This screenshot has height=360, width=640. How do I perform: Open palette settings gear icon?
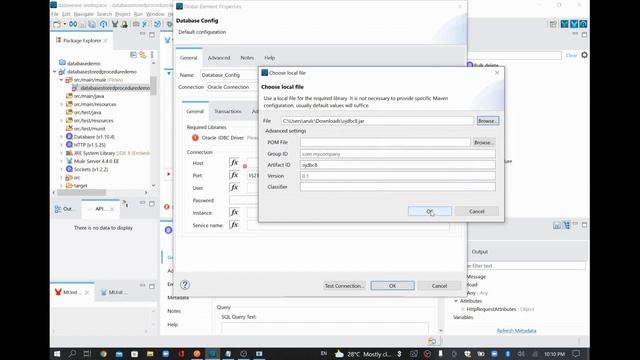pyautogui.click(x=584, y=55)
